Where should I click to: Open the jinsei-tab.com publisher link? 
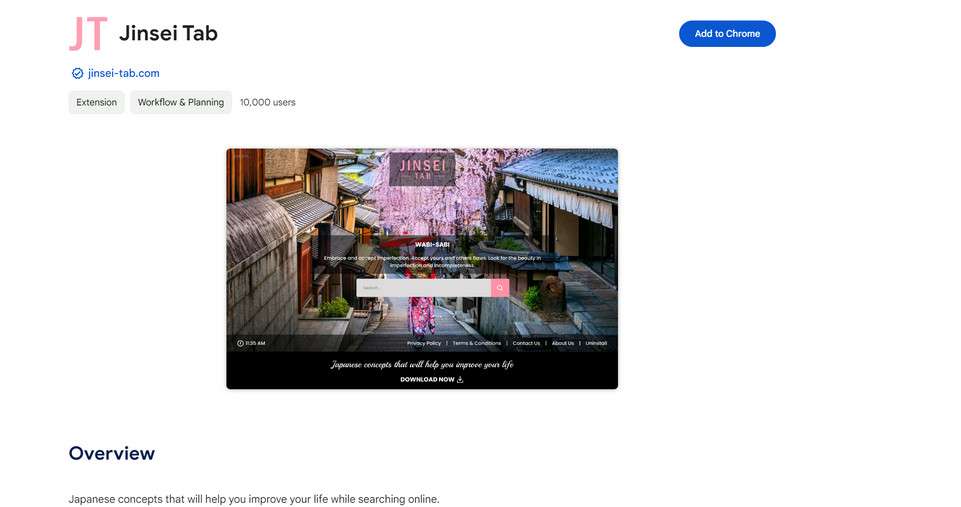click(x=123, y=74)
